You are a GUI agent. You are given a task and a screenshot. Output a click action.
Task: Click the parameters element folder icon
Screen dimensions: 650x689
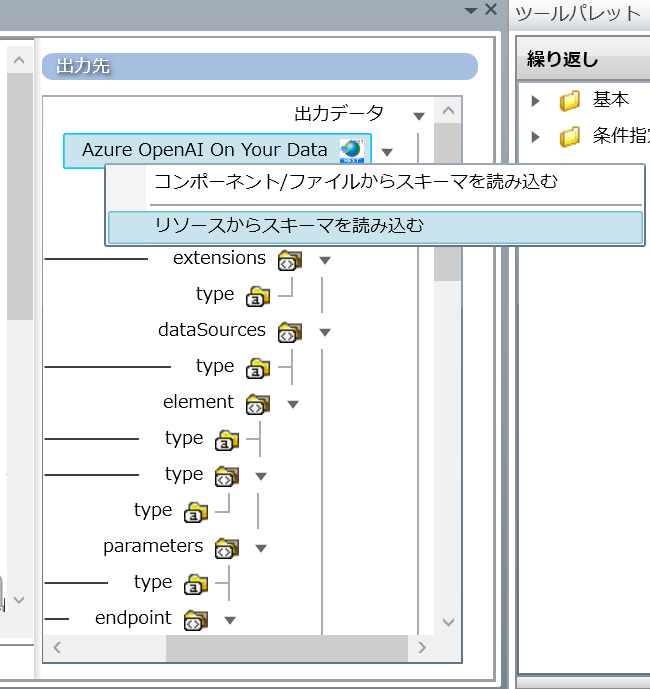point(227,548)
